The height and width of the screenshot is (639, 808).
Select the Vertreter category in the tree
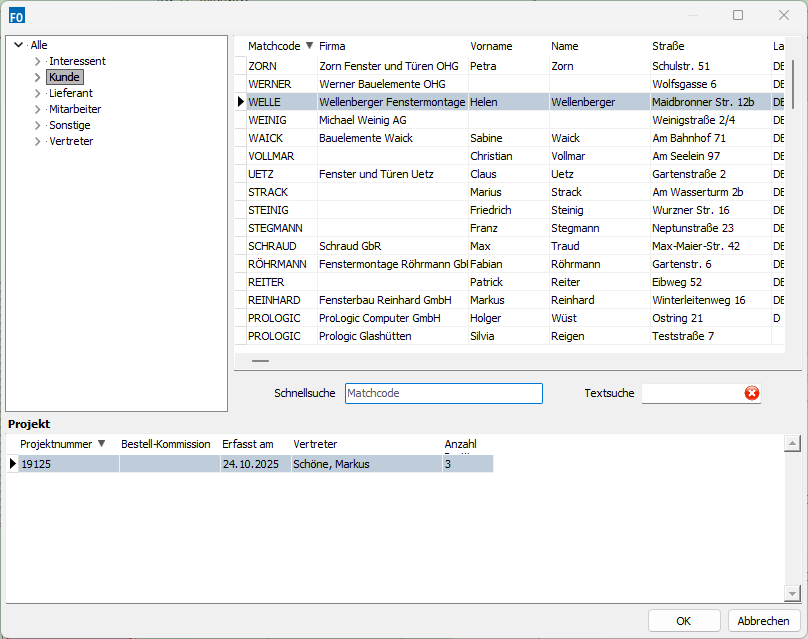(x=71, y=141)
